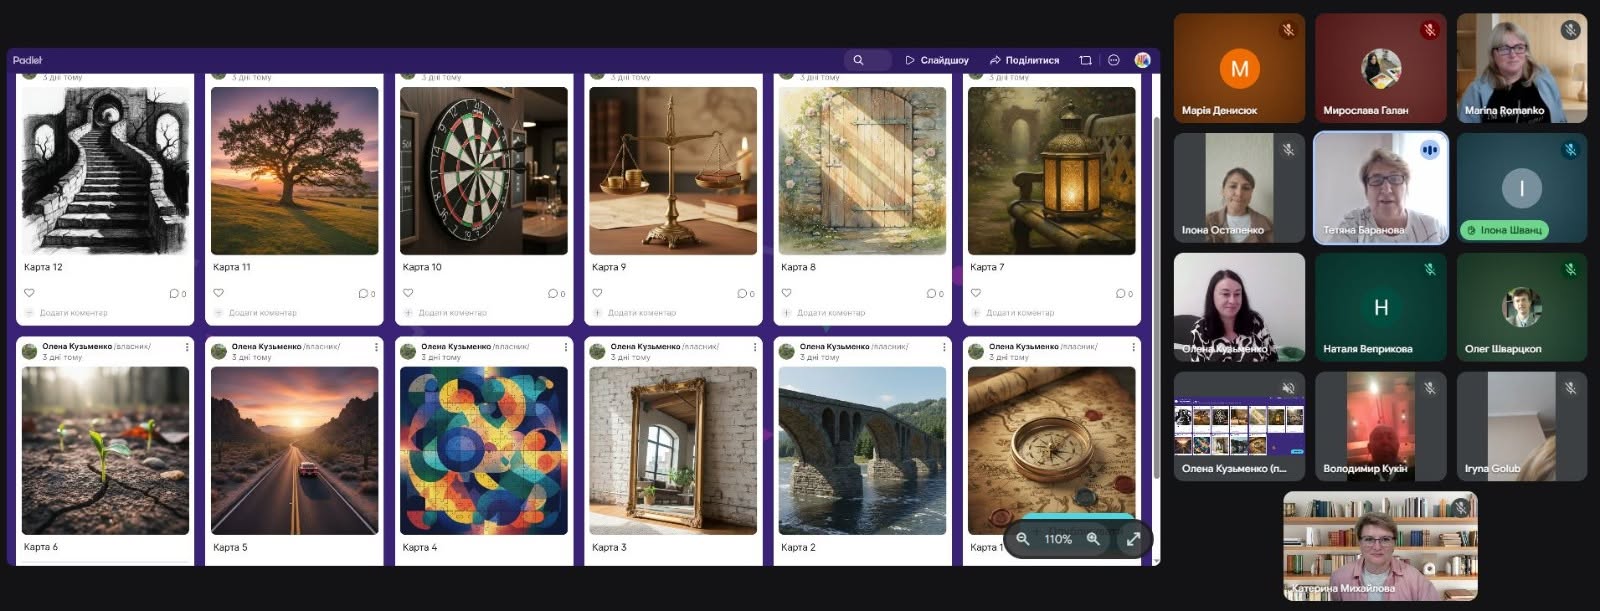The image size is (1600, 611).
Task: Open the gold mirror image of Карта 3
Action: click(x=673, y=451)
